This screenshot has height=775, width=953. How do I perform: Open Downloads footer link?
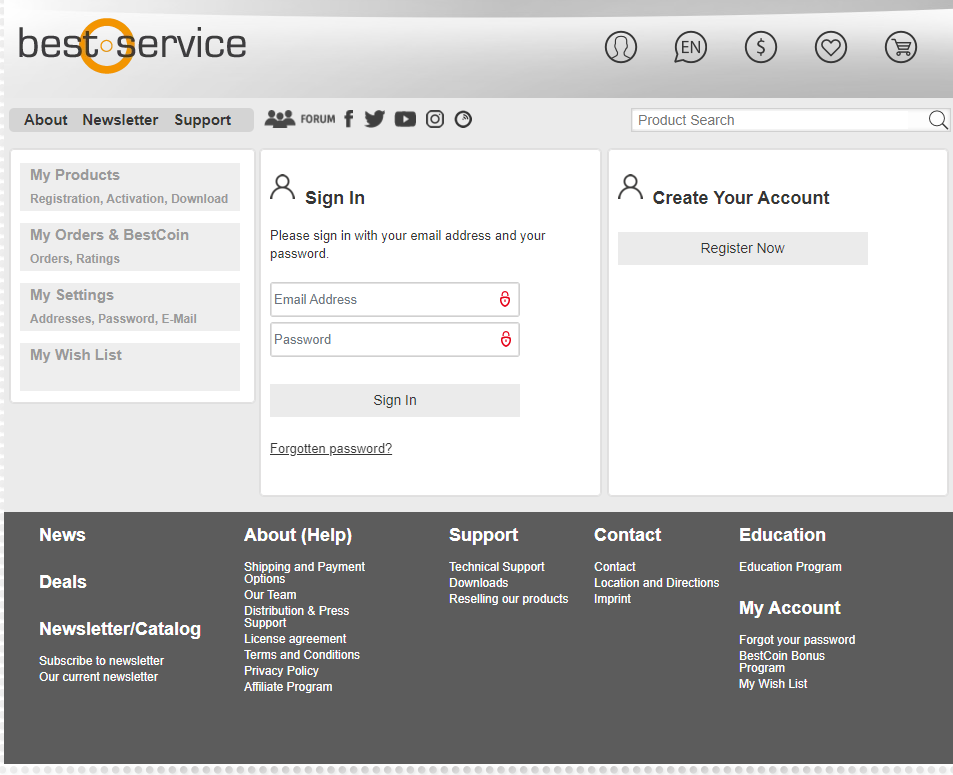coord(478,582)
